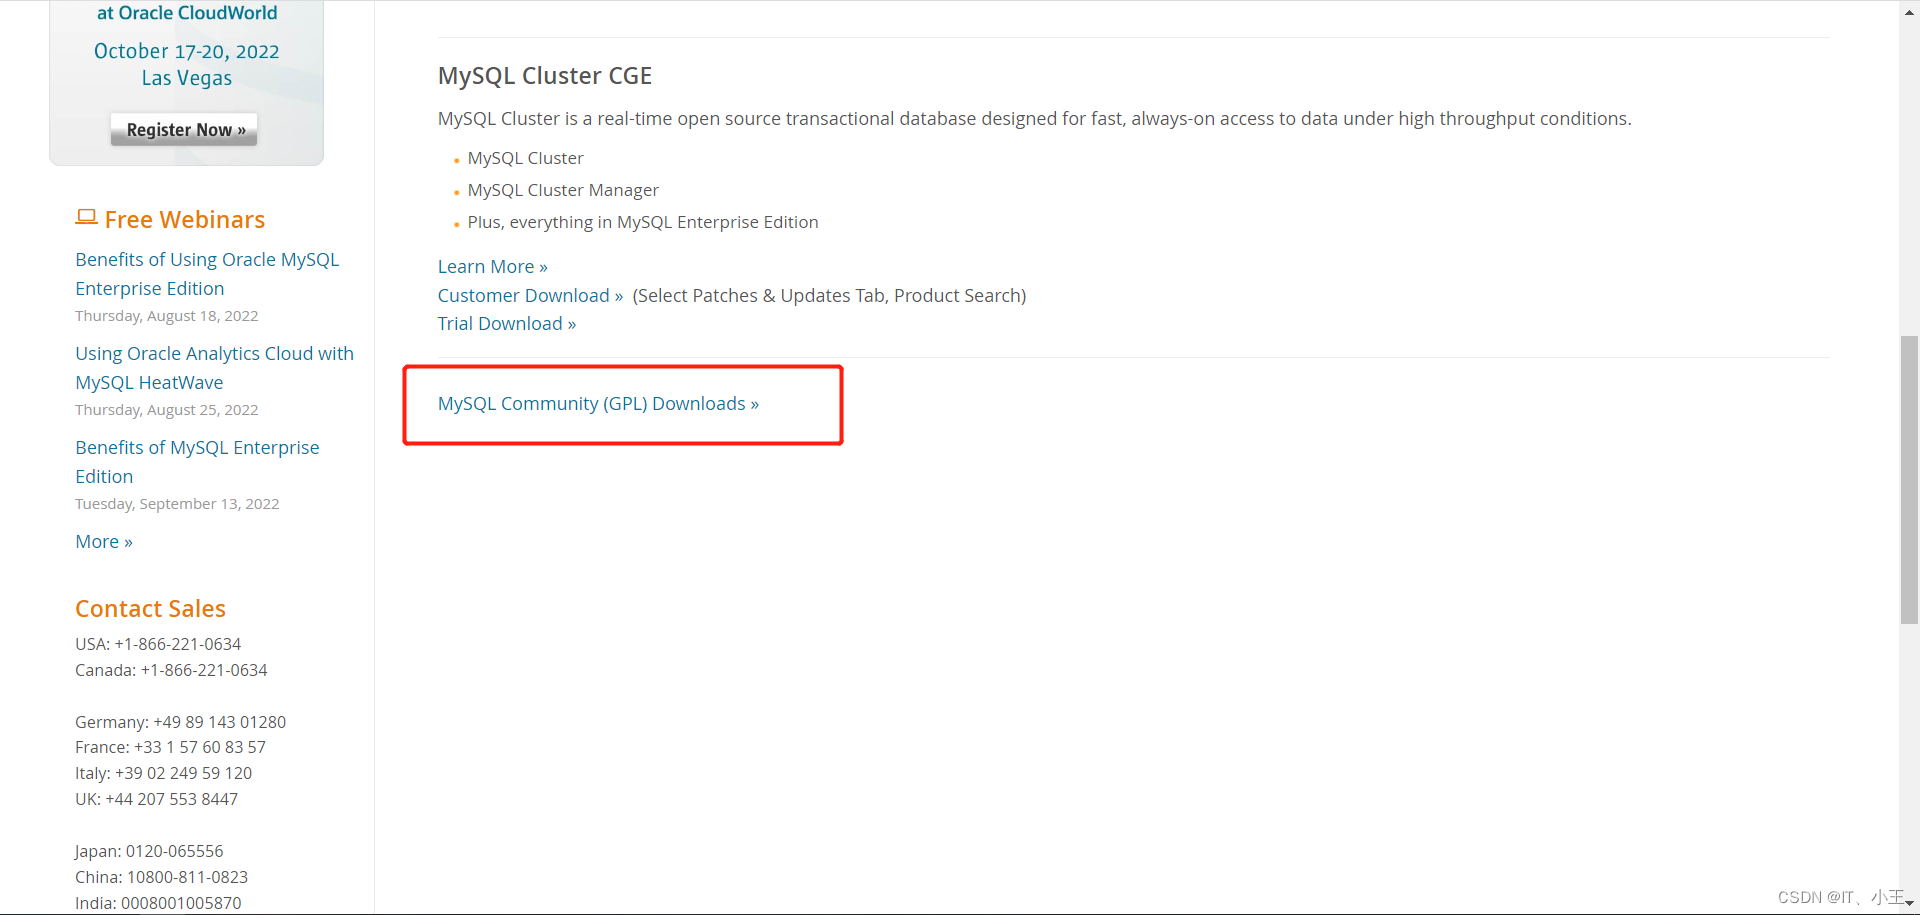
Task: Click the date Tuesday, September 13, 2022
Action: 177,504
